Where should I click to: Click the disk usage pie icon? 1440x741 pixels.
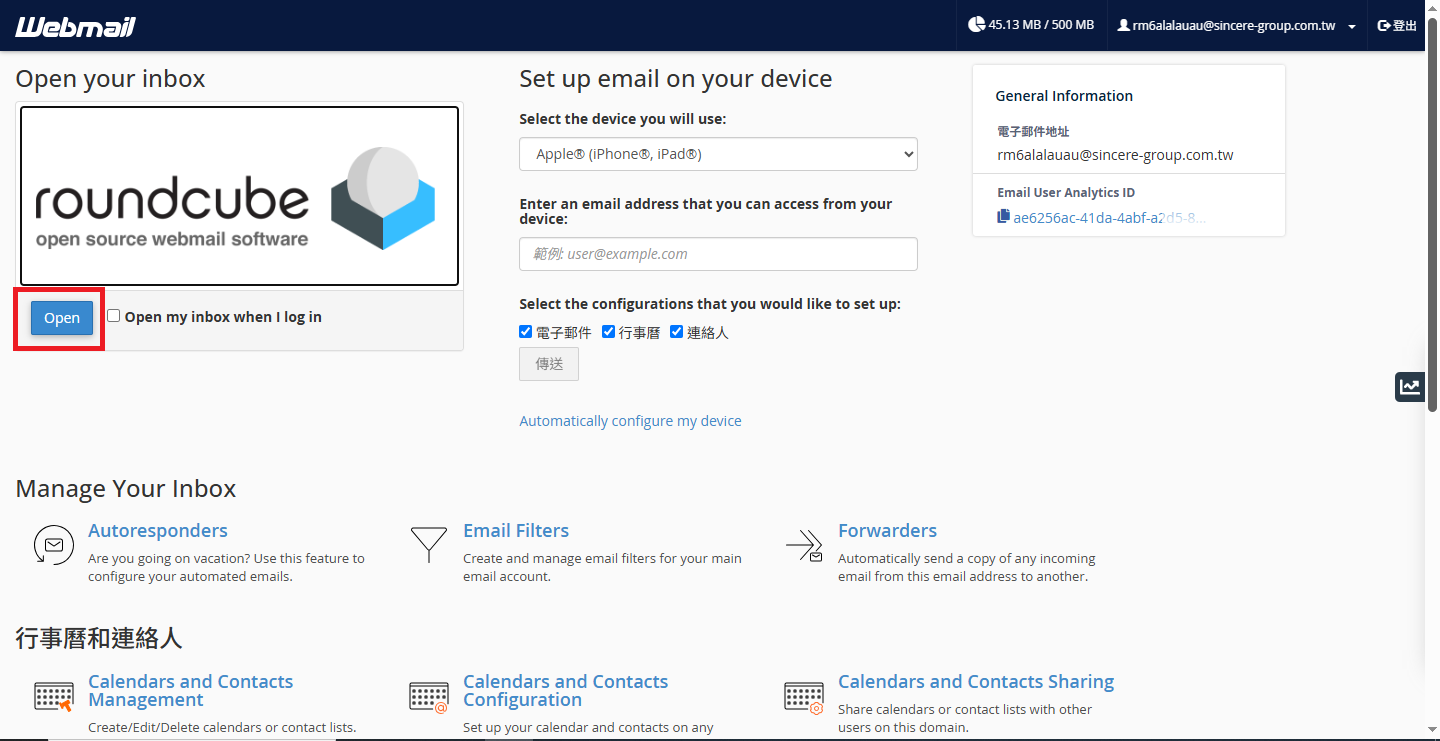click(976, 25)
